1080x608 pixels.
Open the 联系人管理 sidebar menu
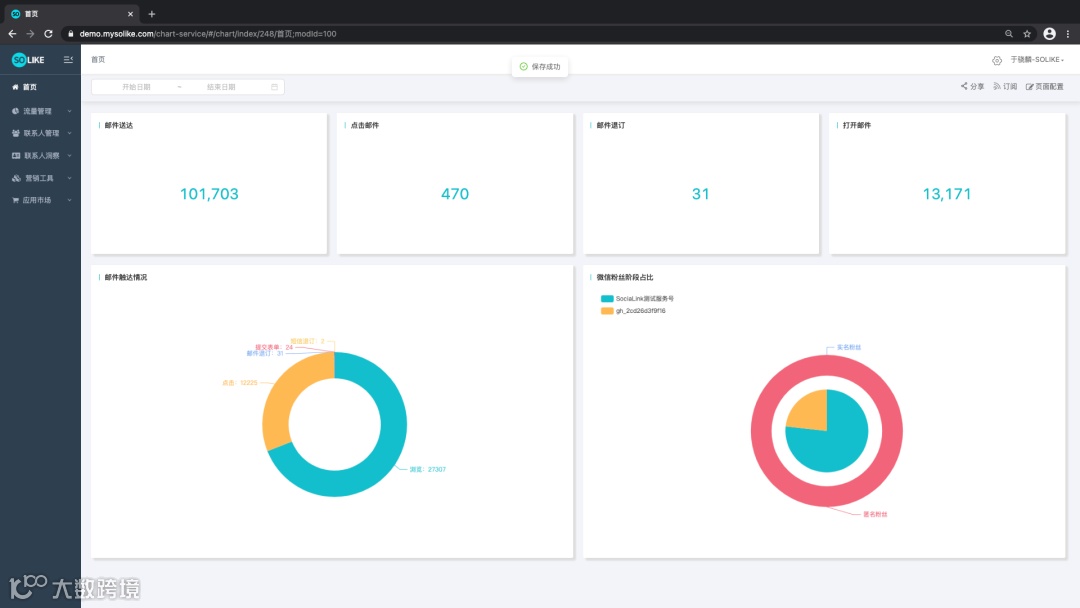(x=40, y=133)
